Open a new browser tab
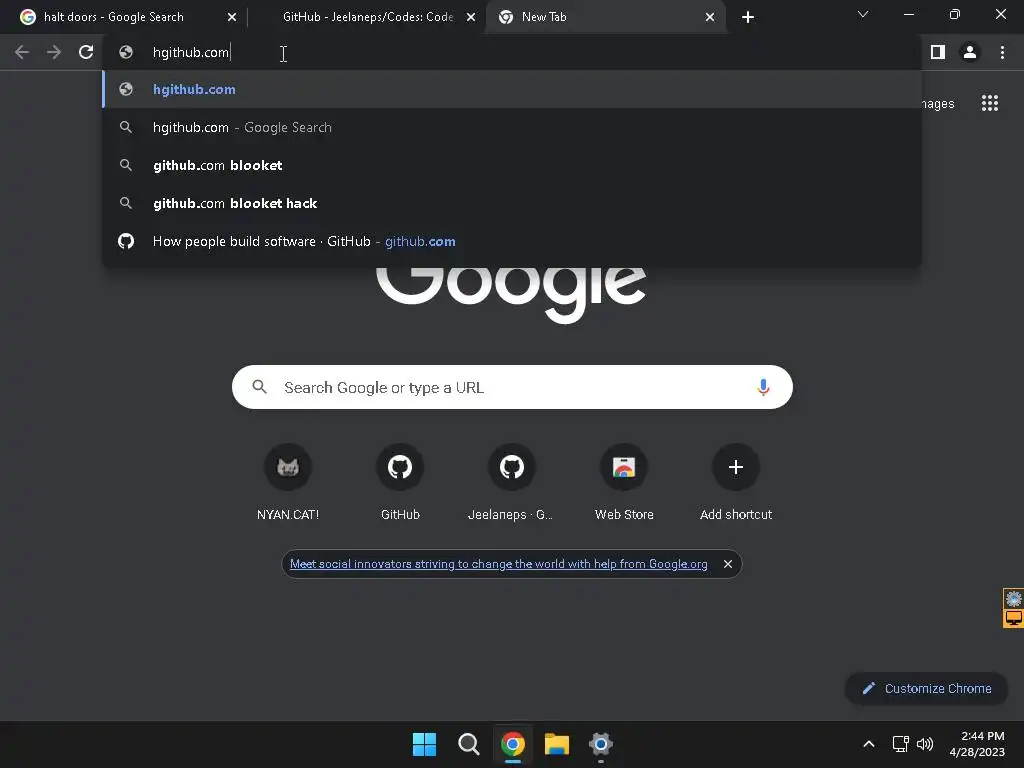Image resolution: width=1024 pixels, height=768 pixels. point(748,17)
